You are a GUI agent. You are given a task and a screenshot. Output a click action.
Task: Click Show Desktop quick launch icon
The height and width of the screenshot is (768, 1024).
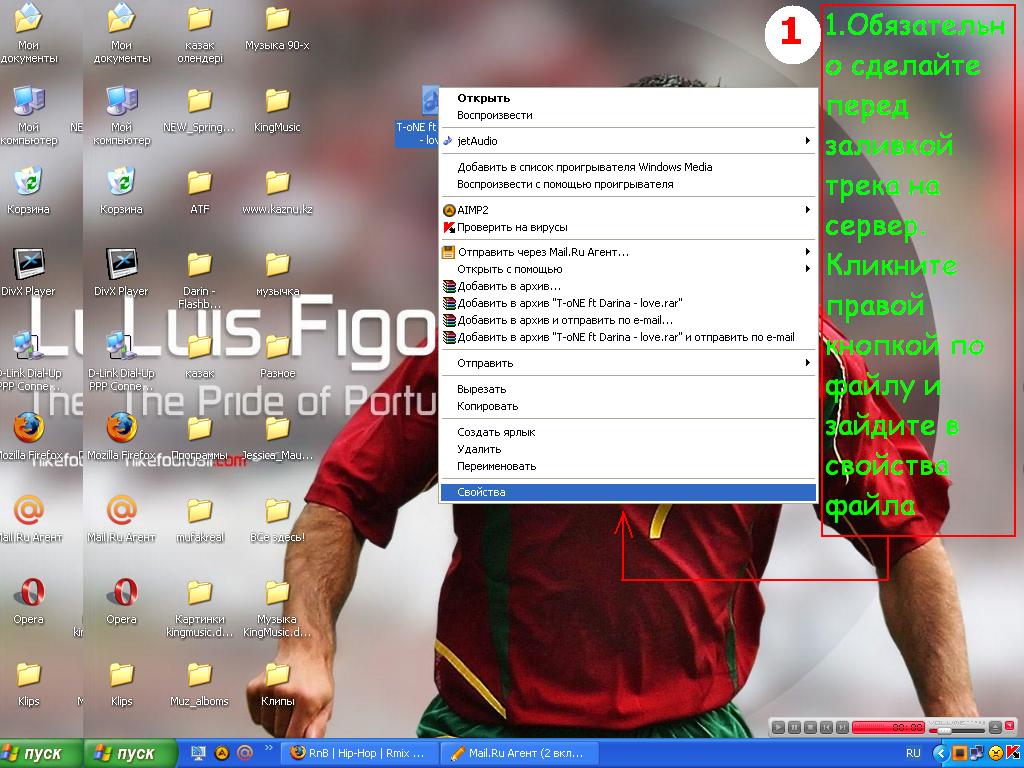coord(198,753)
